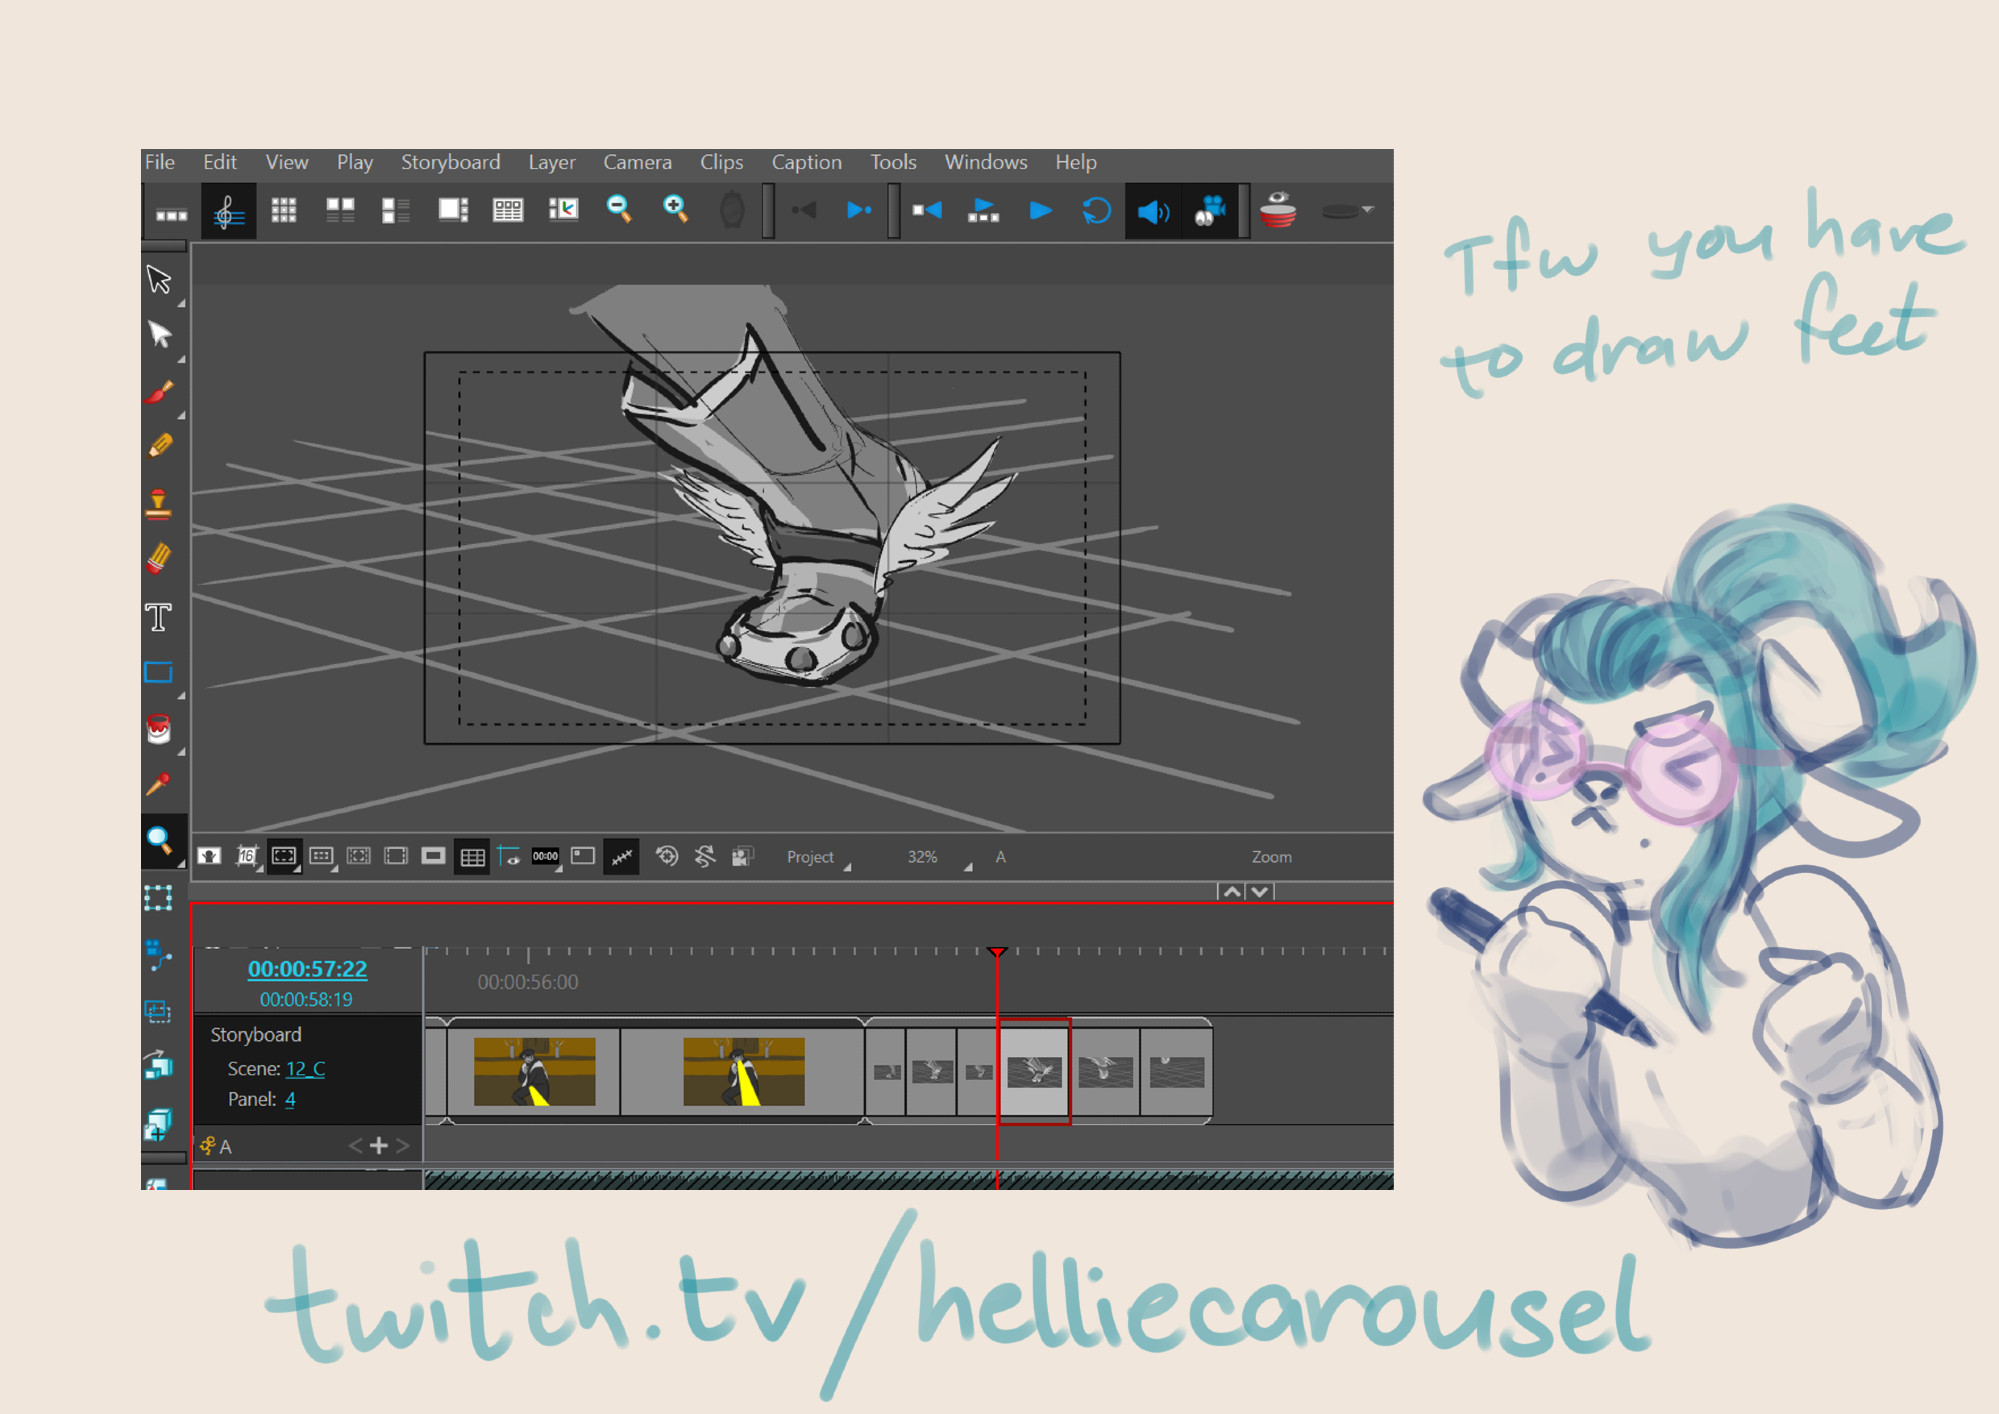Viewport: 1999px width, 1414px height.
Task: Open the Caption menu
Action: click(x=806, y=162)
